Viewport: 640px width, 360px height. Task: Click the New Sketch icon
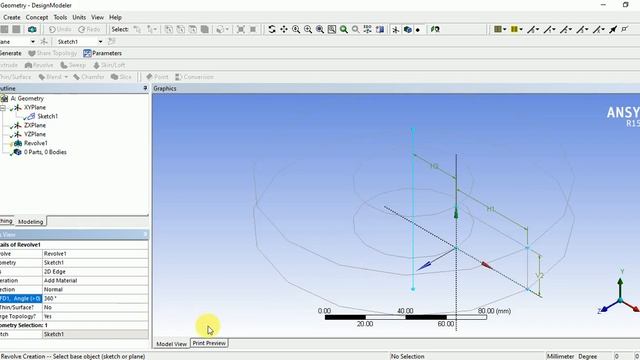[x=112, y=42]
